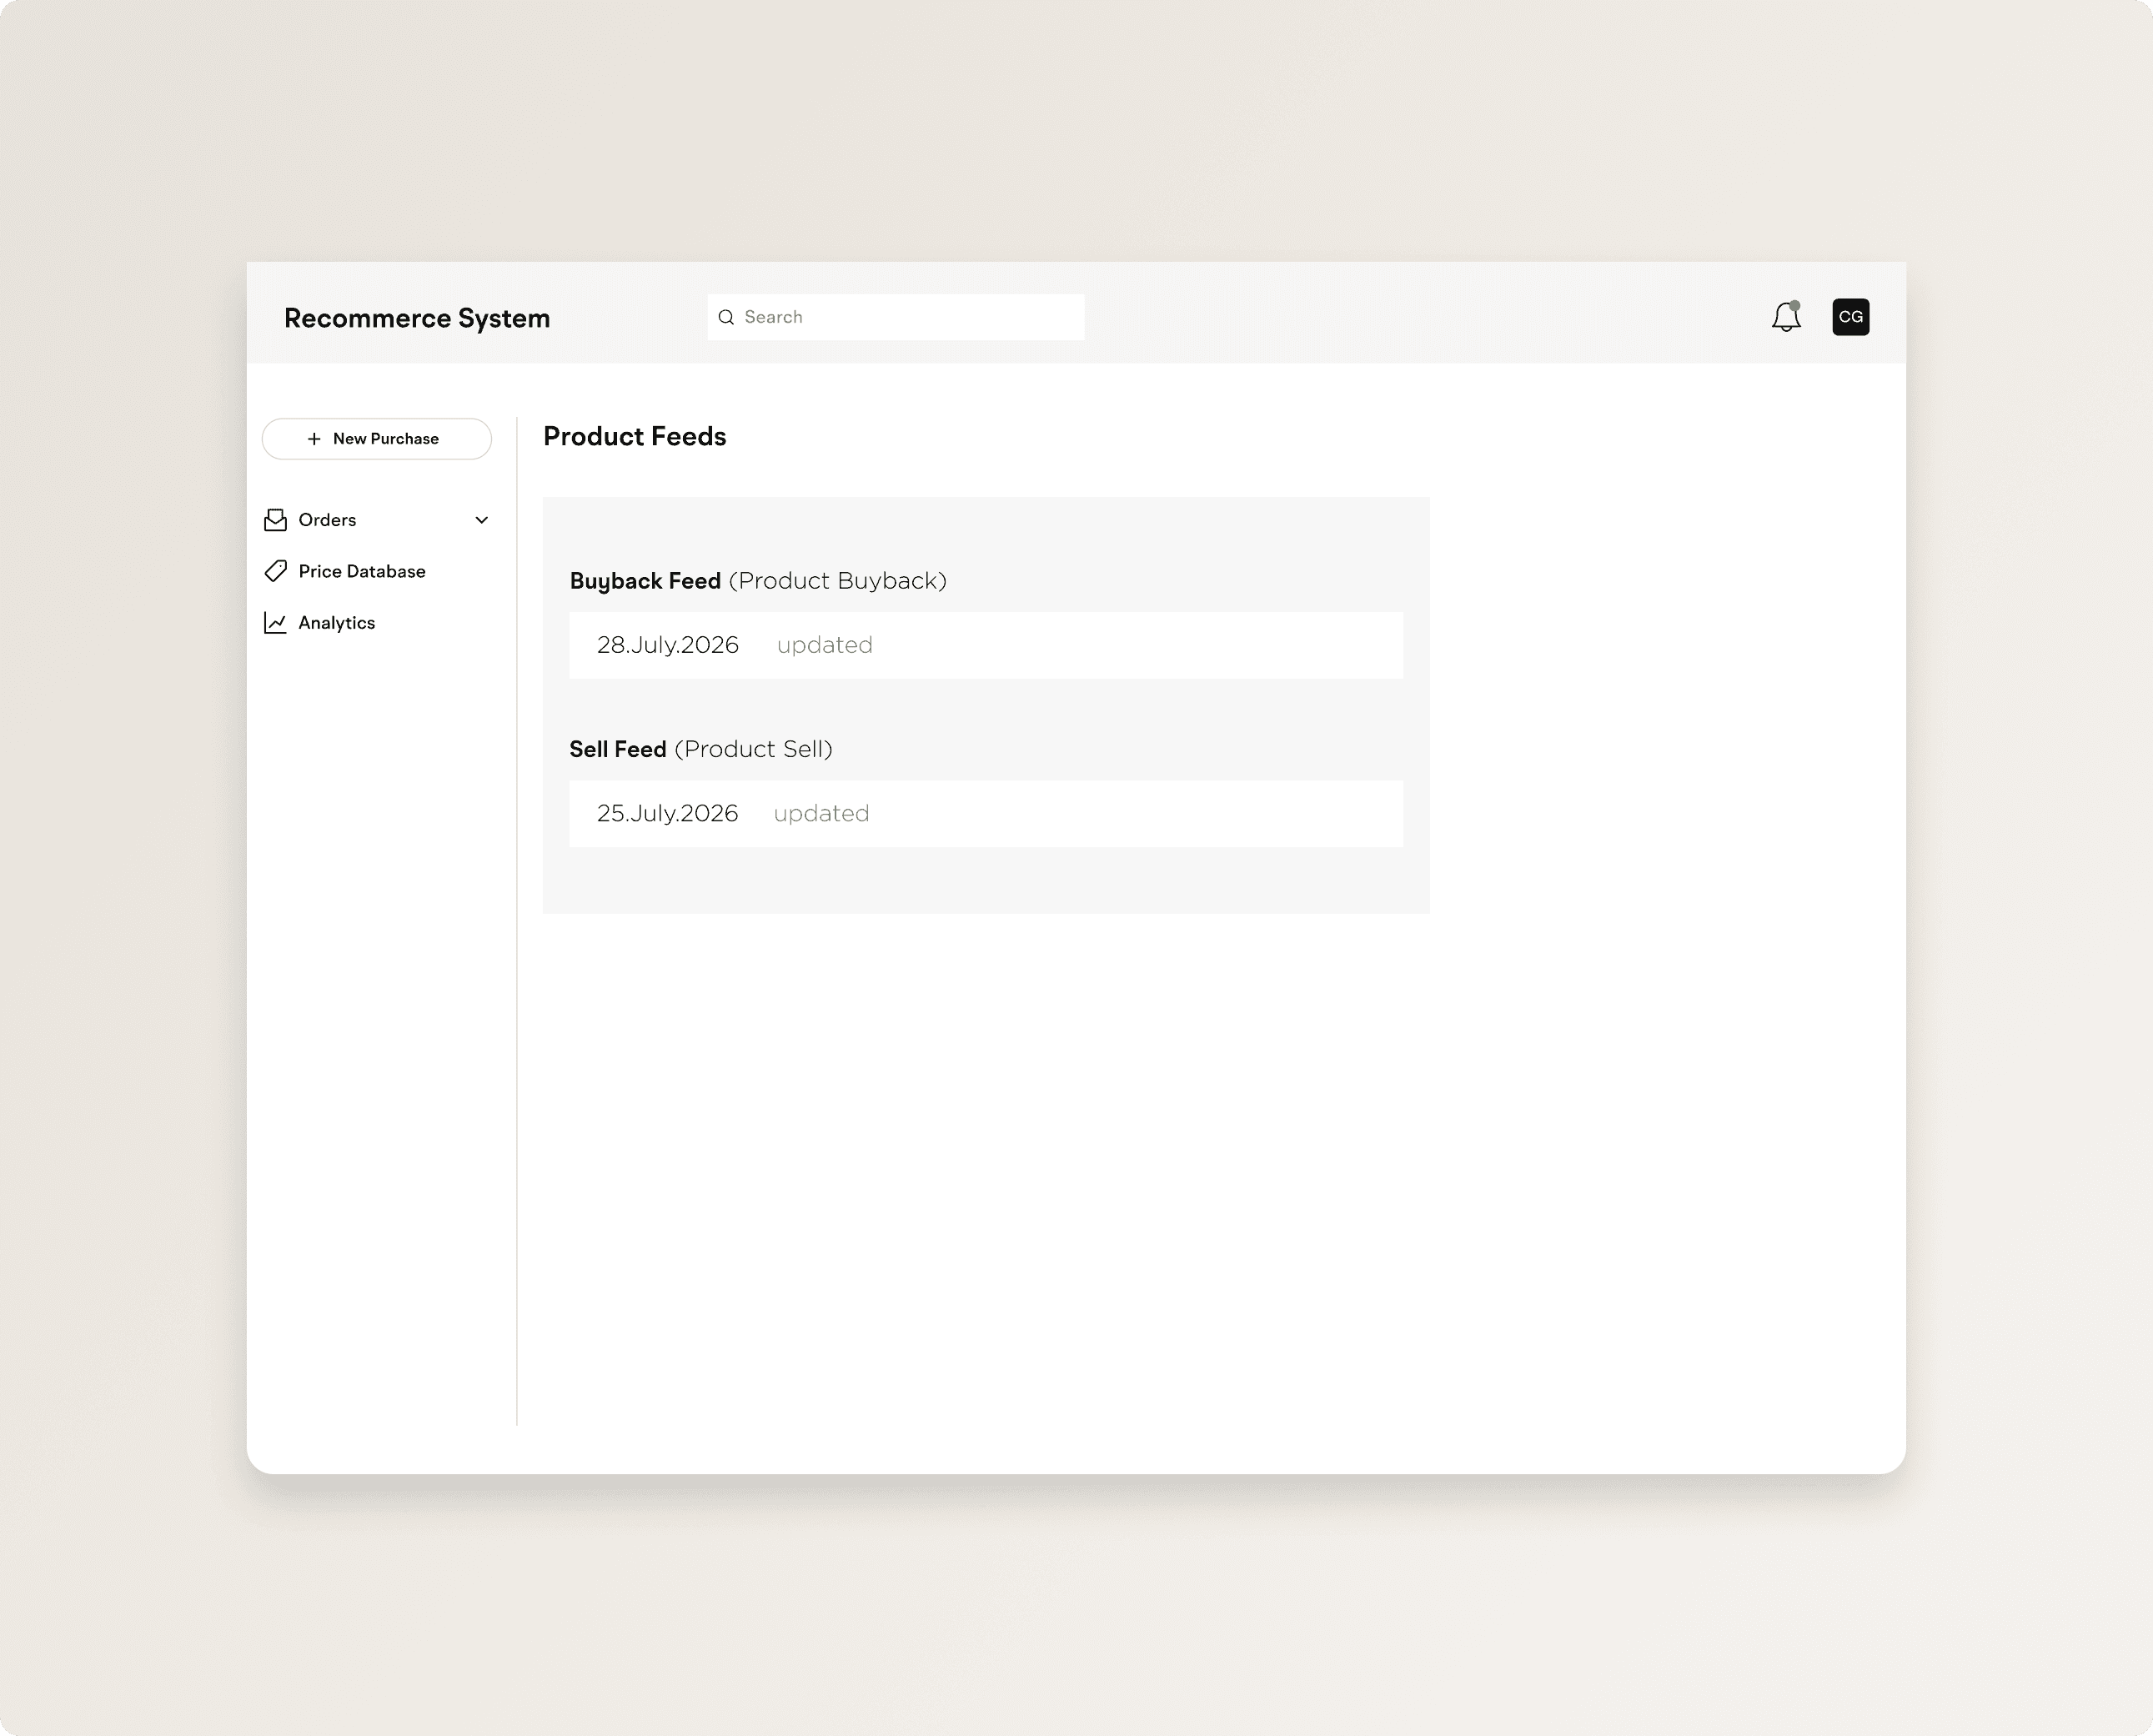Open the CG user avatar

pyautogui.click(x=1850, y=317)
